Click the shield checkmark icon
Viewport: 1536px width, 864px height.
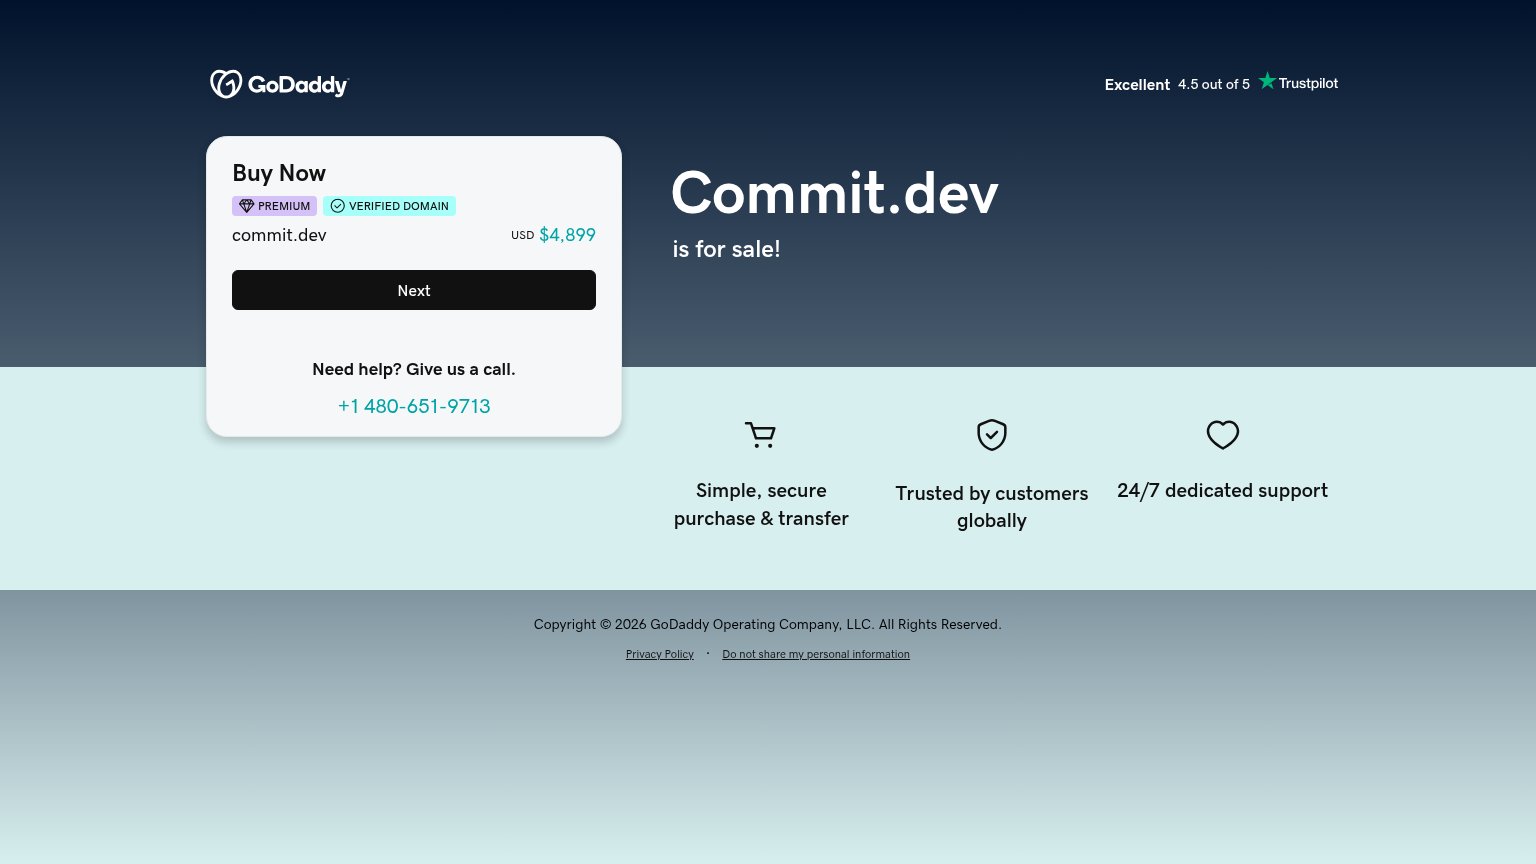point(992,435)
